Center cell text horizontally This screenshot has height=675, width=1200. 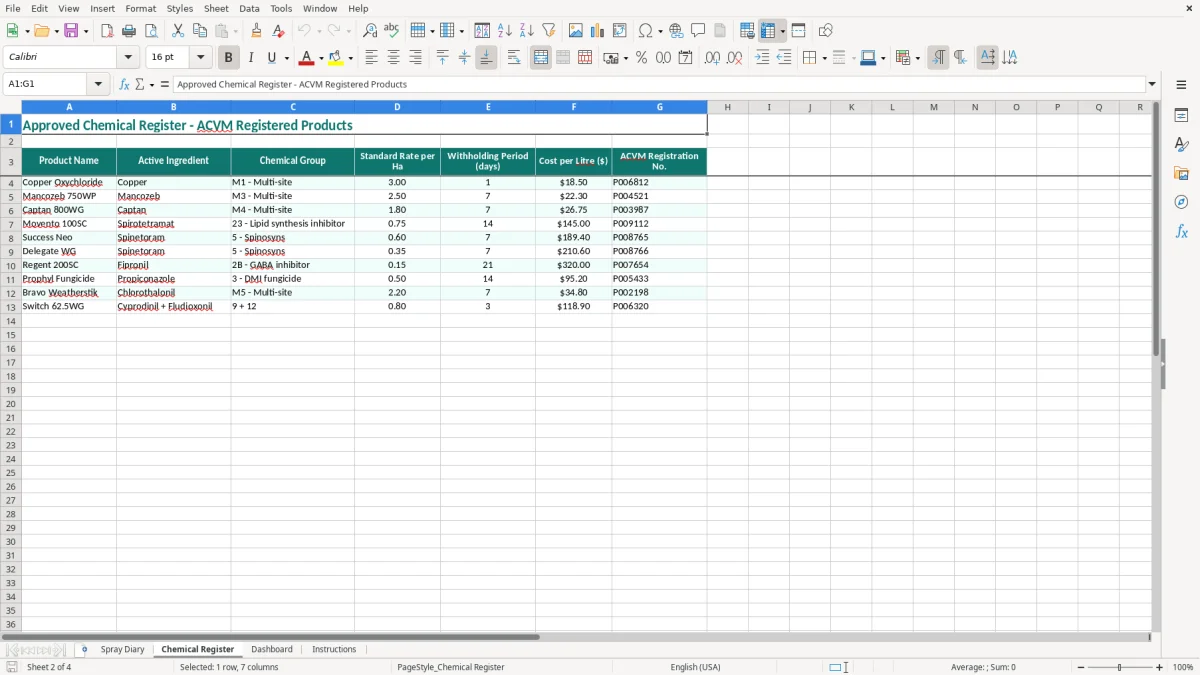393,58
